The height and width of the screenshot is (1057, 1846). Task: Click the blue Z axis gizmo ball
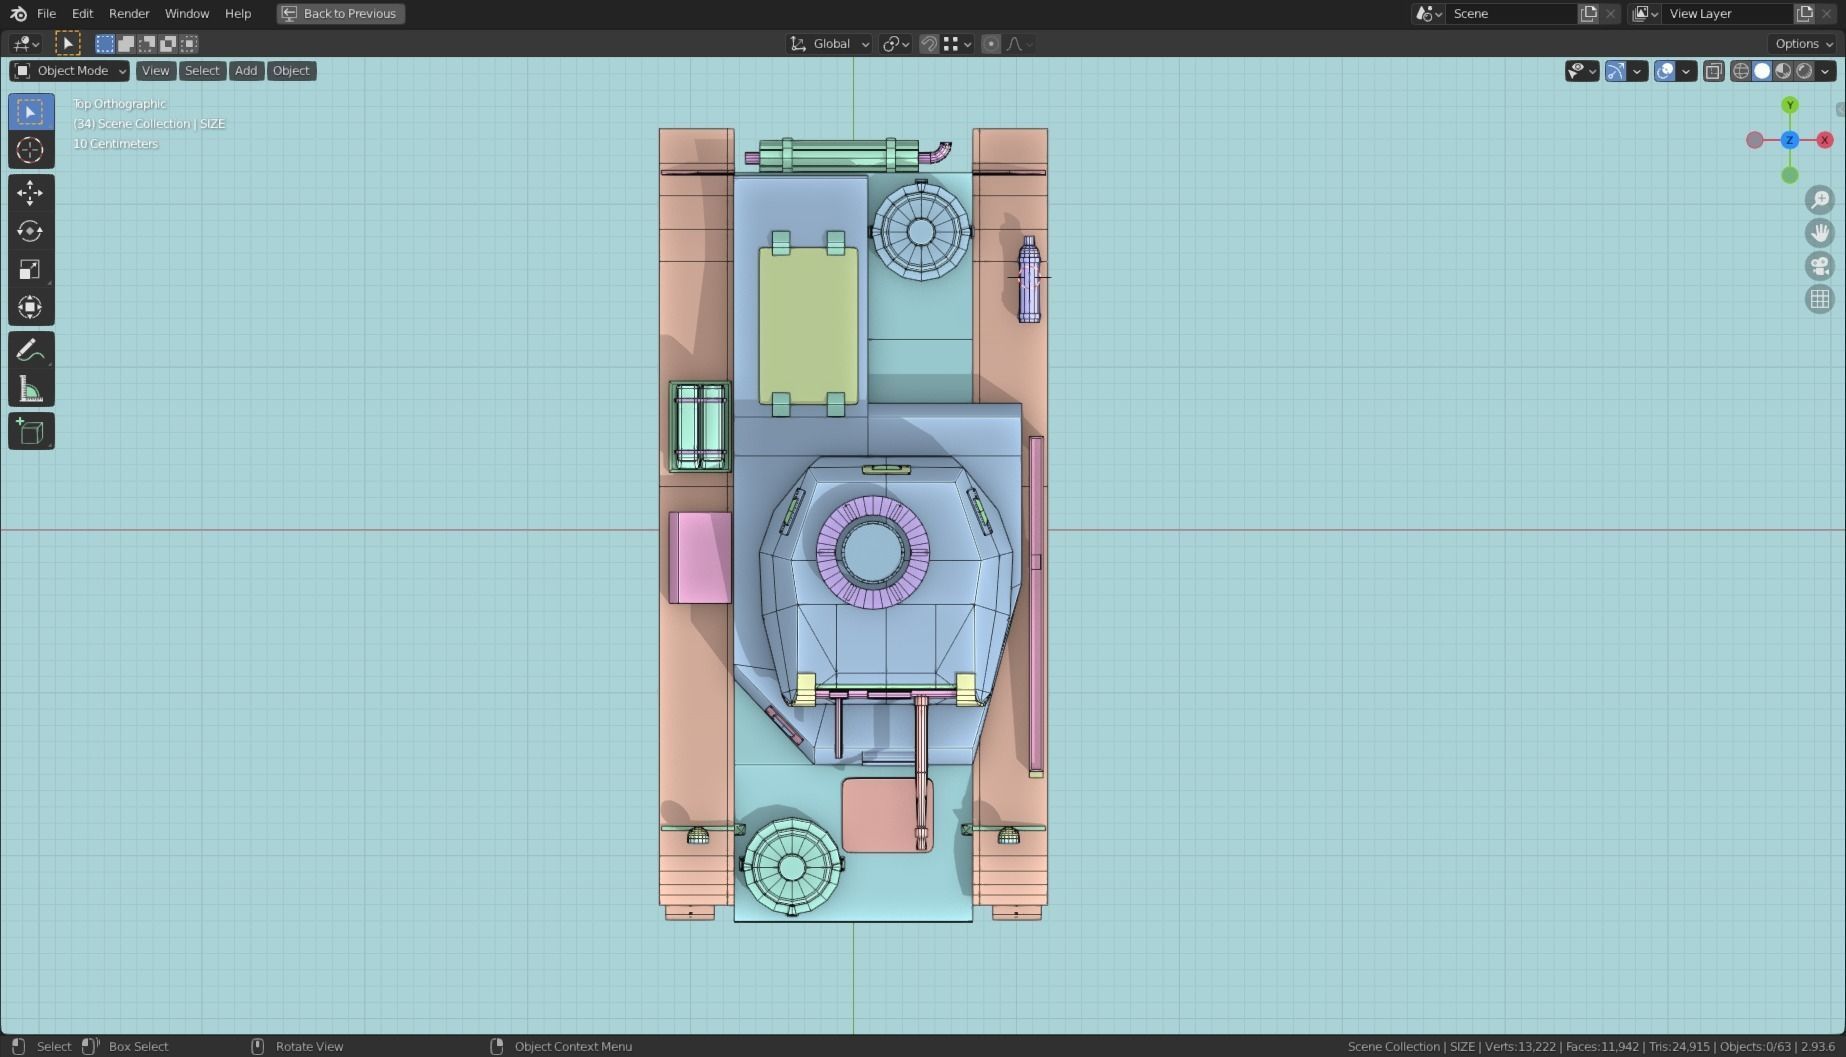click(x=1790, y=140)
